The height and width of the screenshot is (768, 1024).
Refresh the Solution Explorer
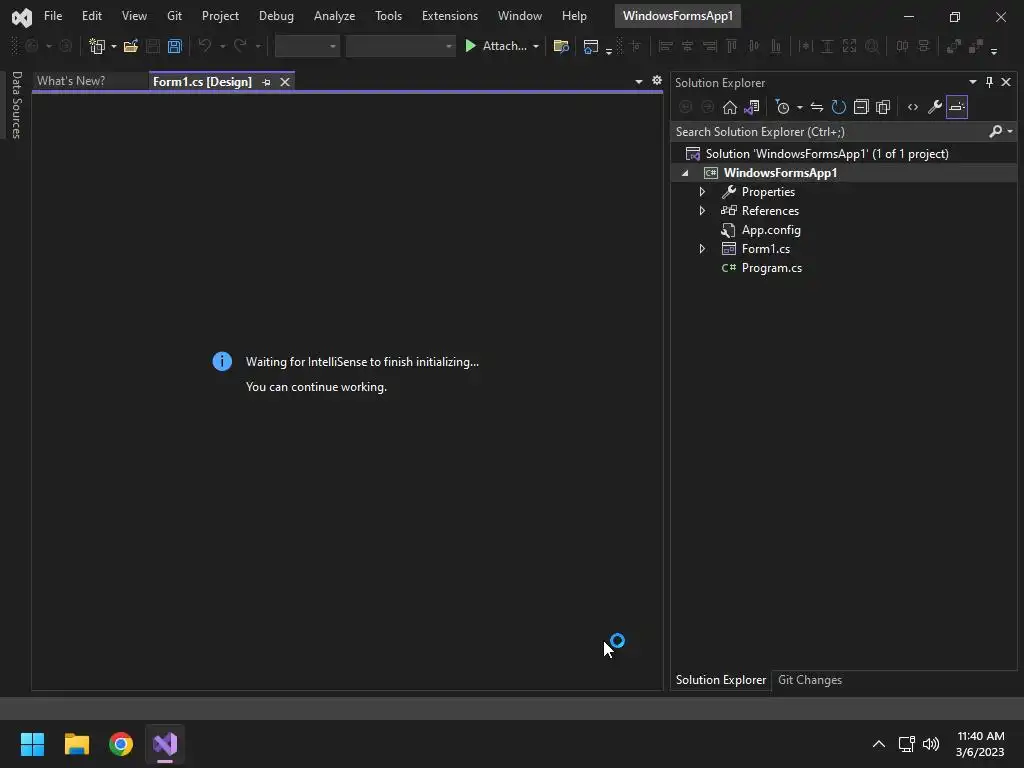point(839,107)
